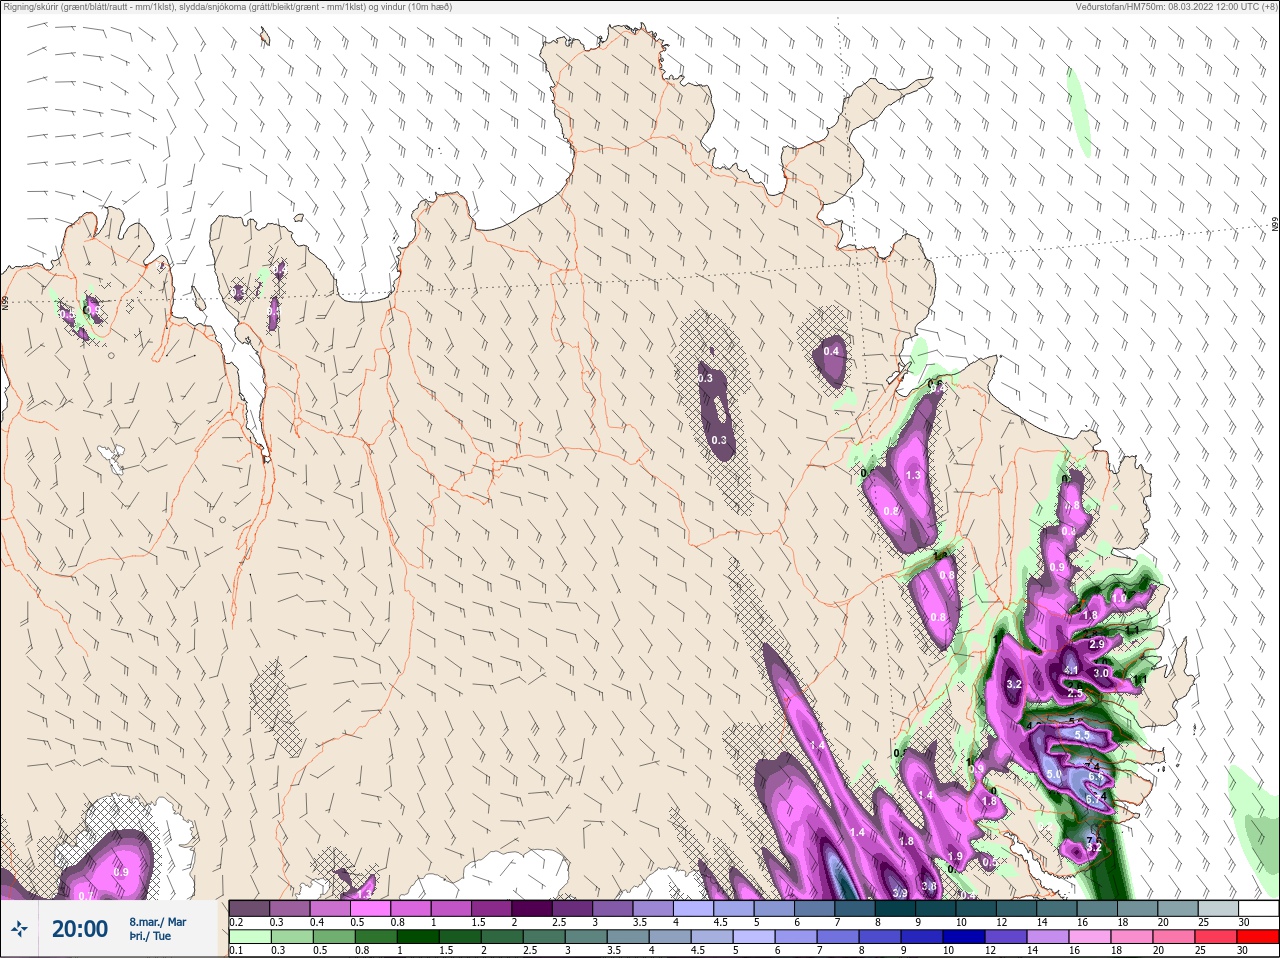Select the palest green rain-legend swatch above 0.1
The width and height of the screenshot is (1280, 958).
point(249,937)
